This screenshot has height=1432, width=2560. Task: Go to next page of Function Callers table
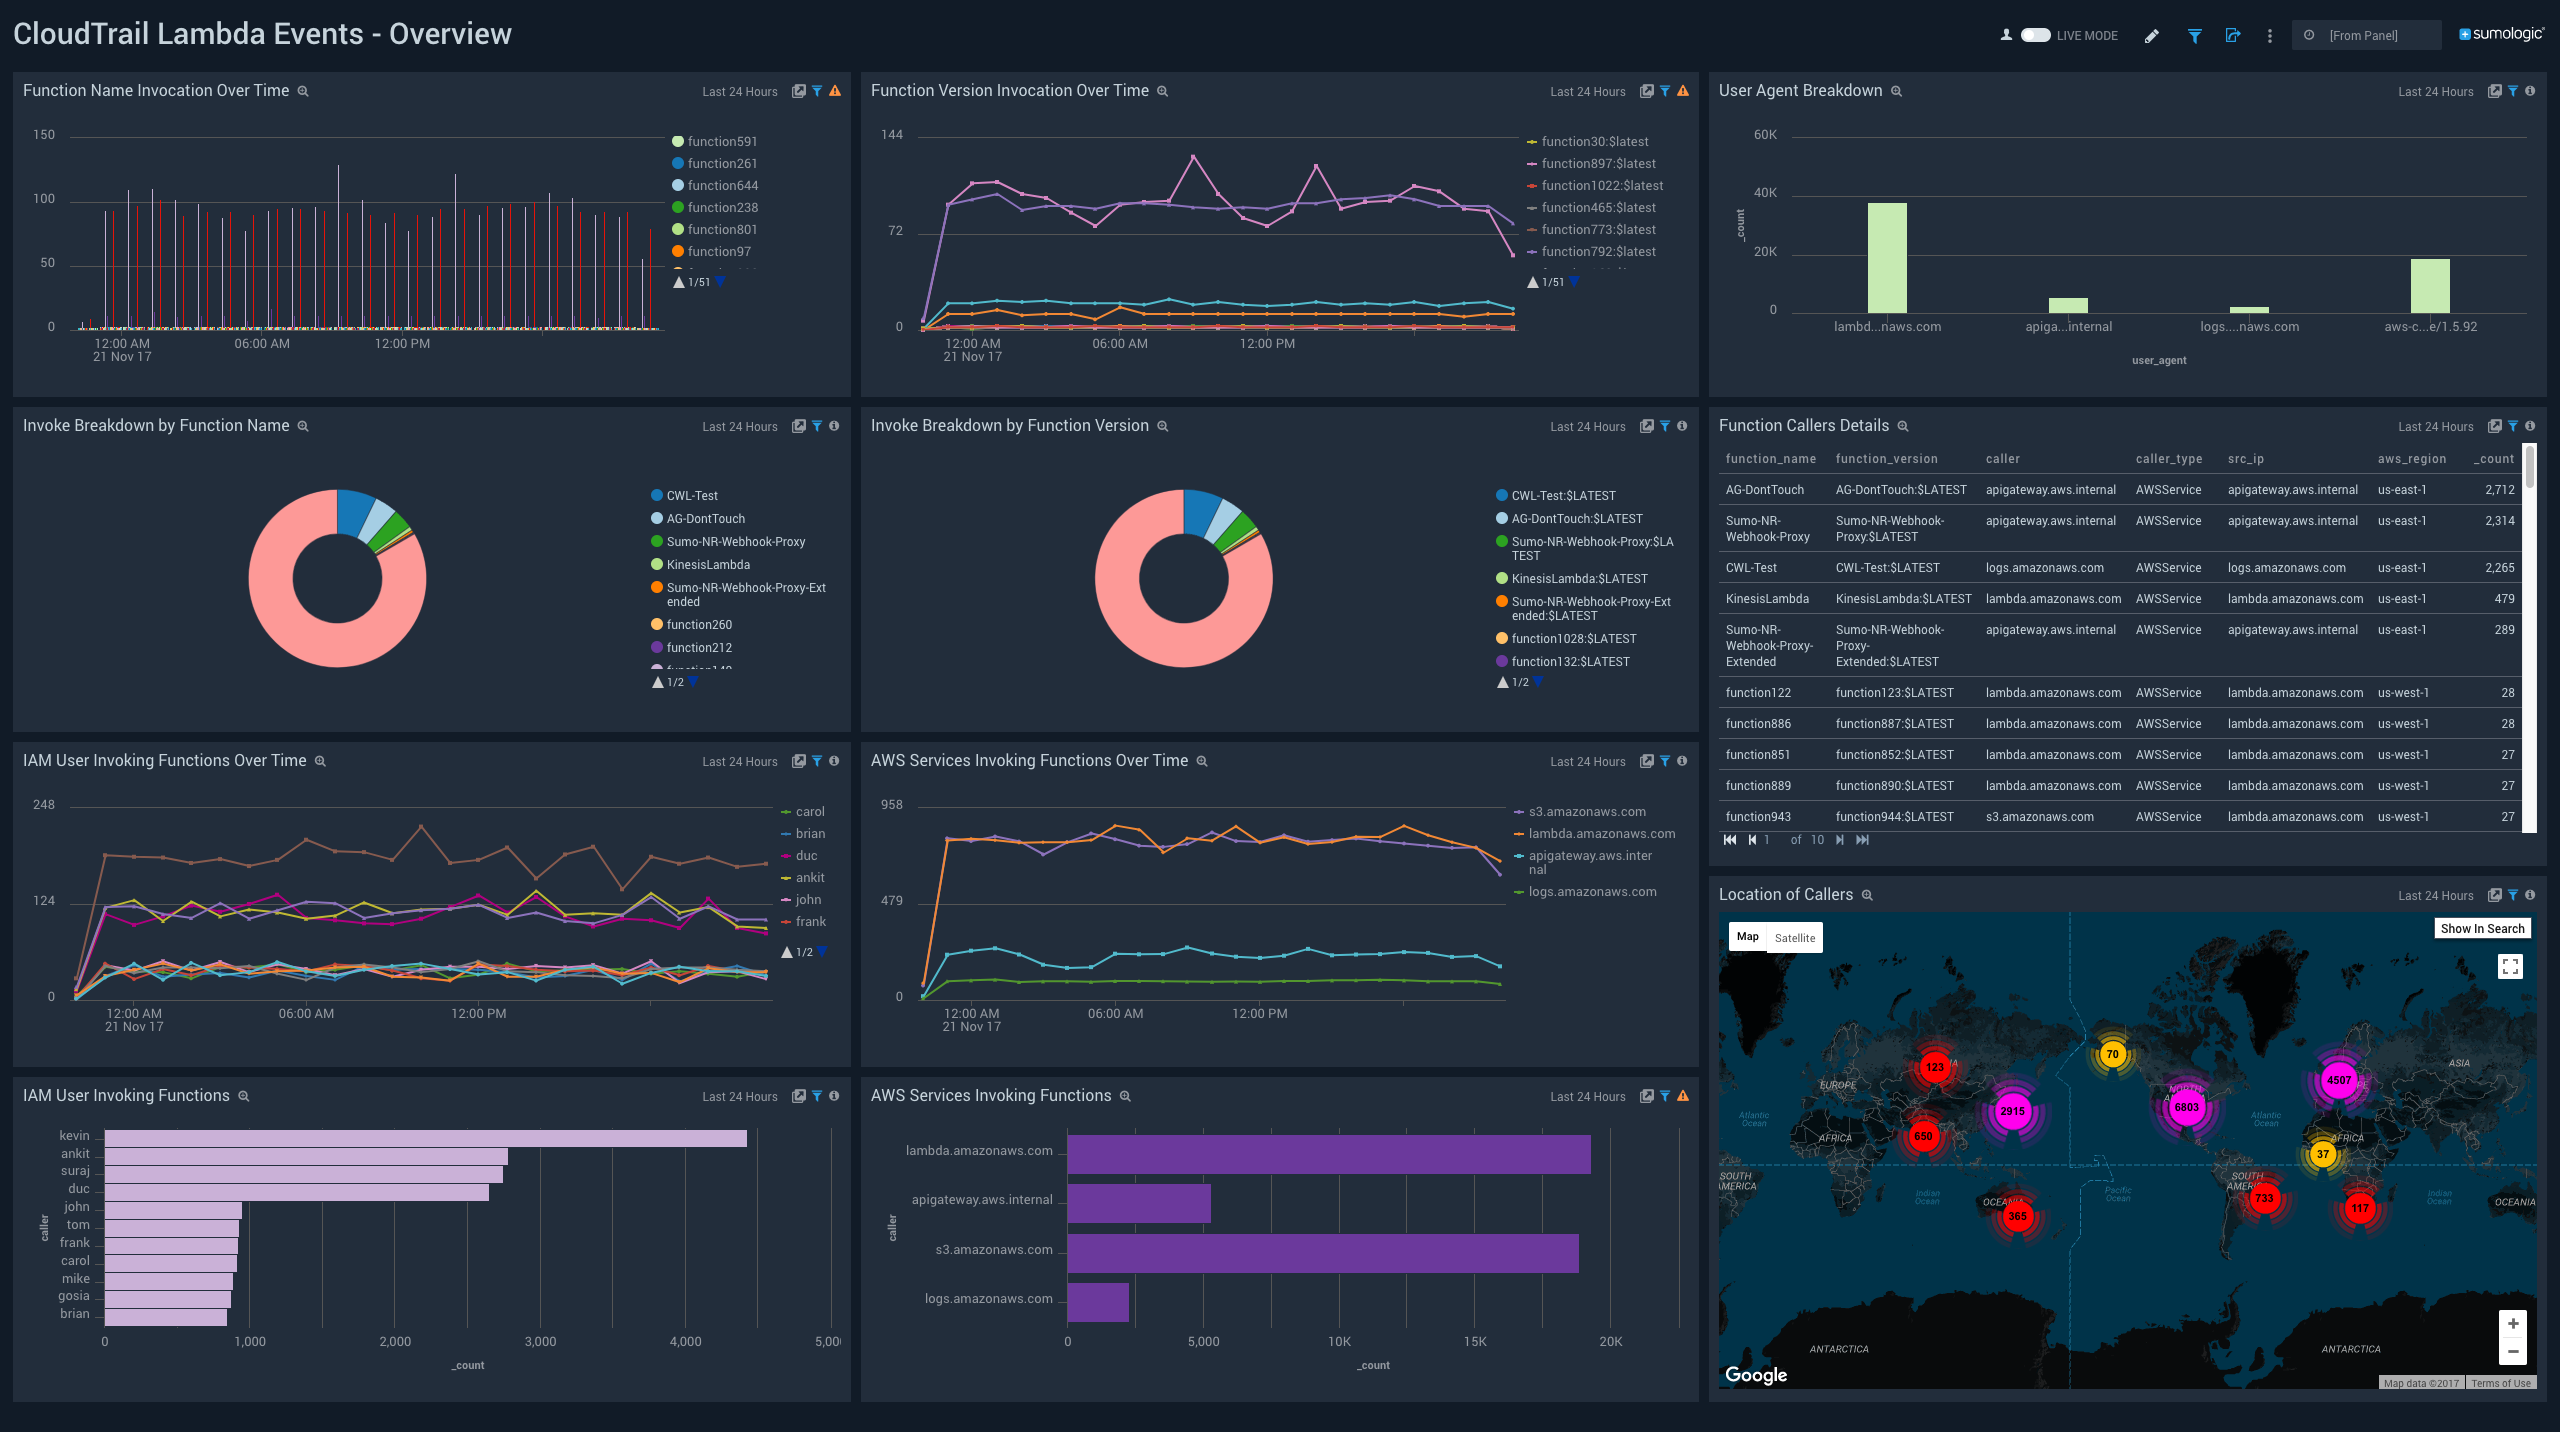pos(1840,840)
